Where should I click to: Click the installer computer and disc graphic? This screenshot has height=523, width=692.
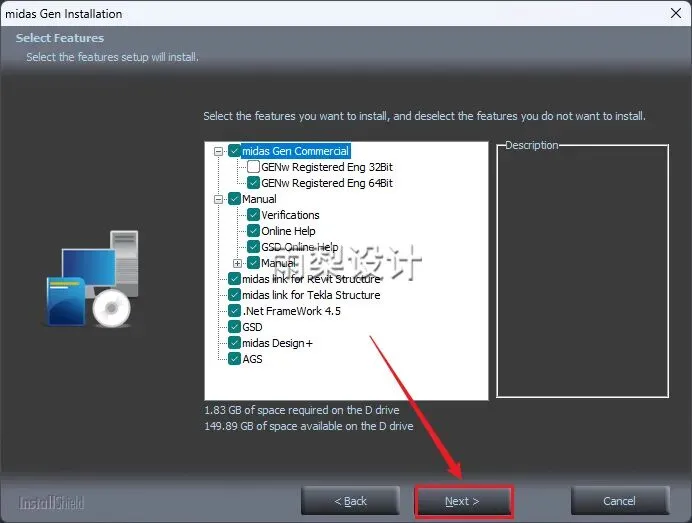[x=93, y=279]
